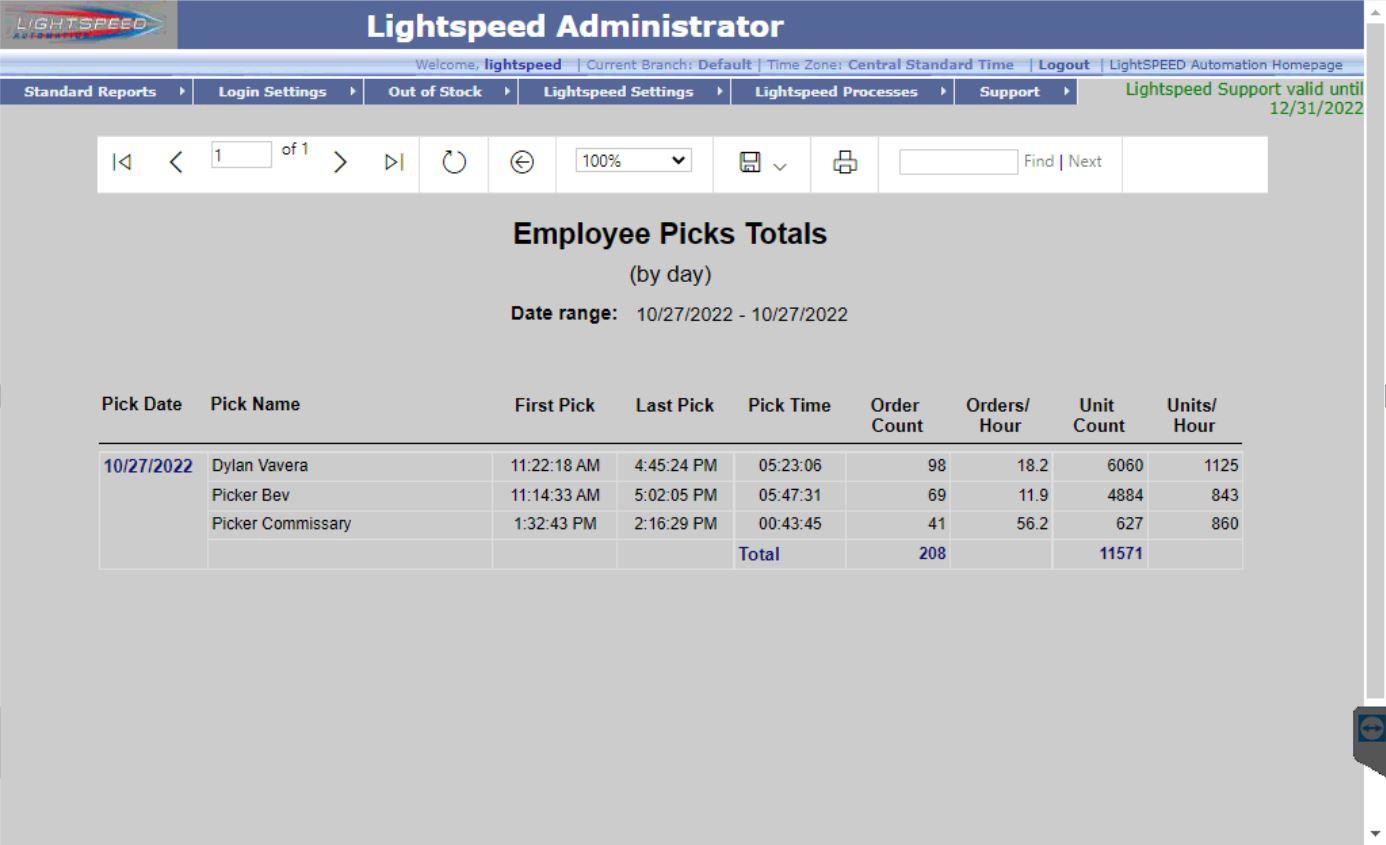Go to first page of report

coord(121,162)
